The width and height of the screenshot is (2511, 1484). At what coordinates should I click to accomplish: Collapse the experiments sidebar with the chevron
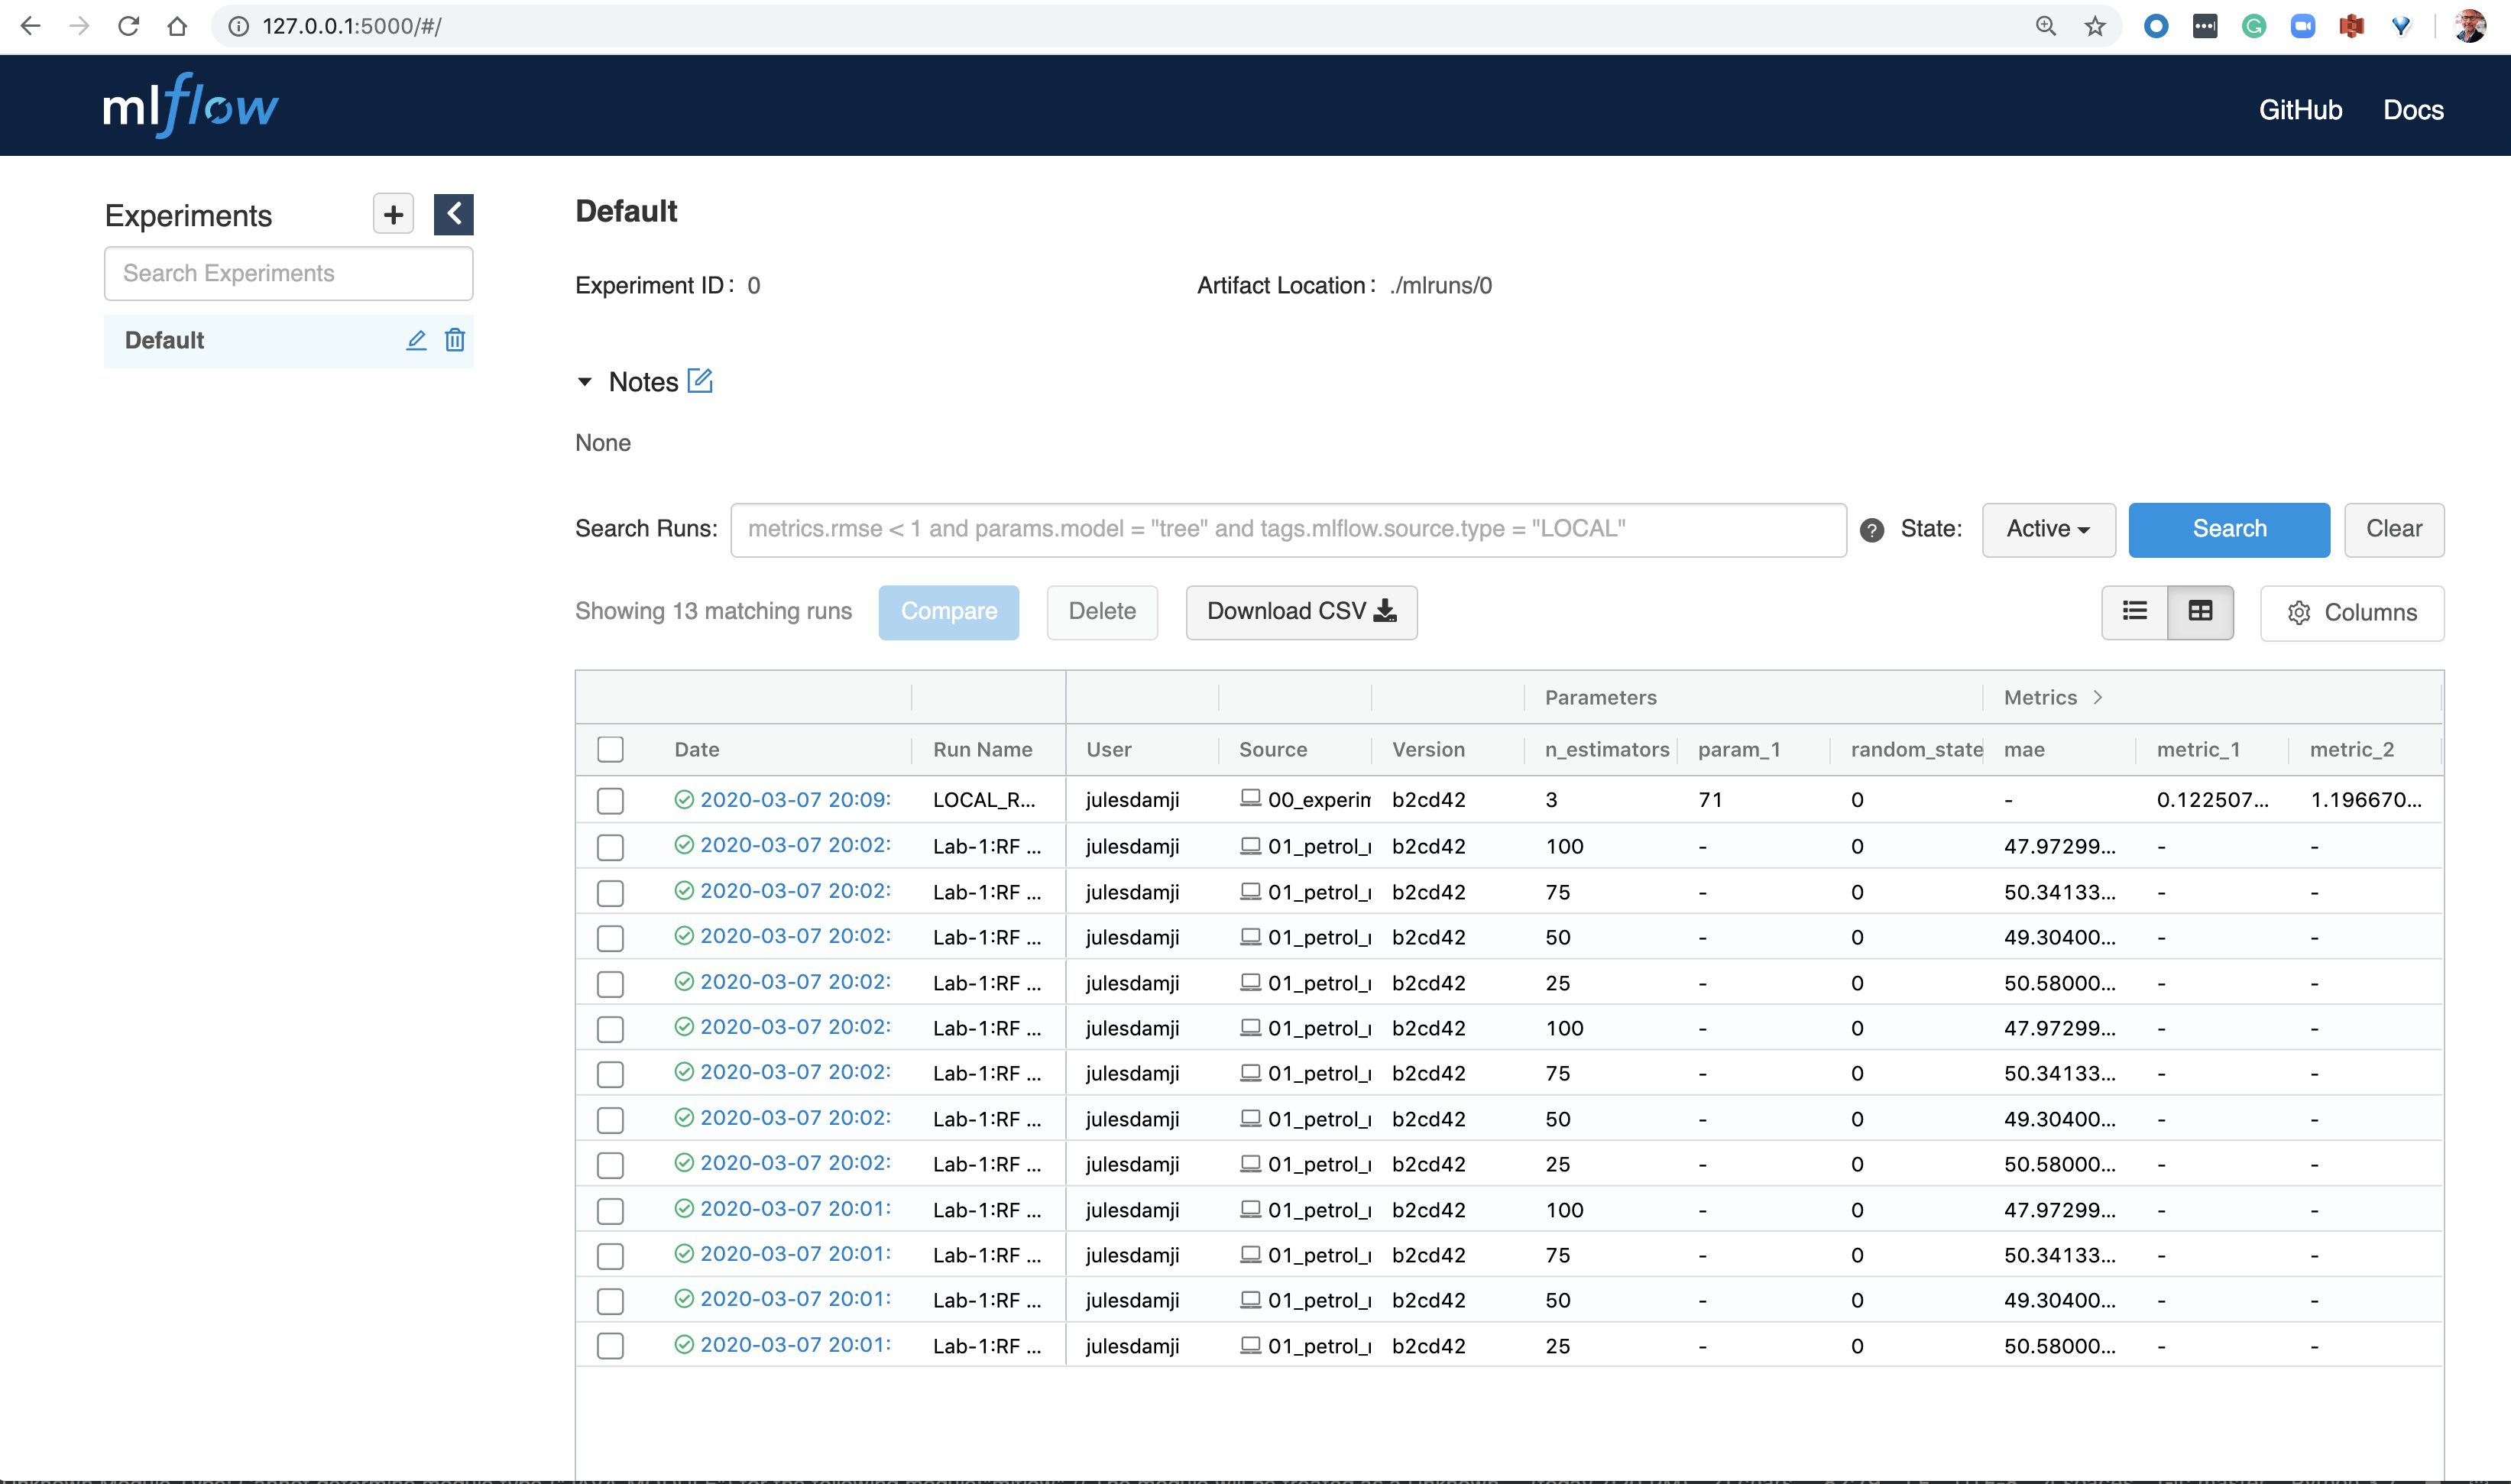pyautogui.click(x=453, y=214)
